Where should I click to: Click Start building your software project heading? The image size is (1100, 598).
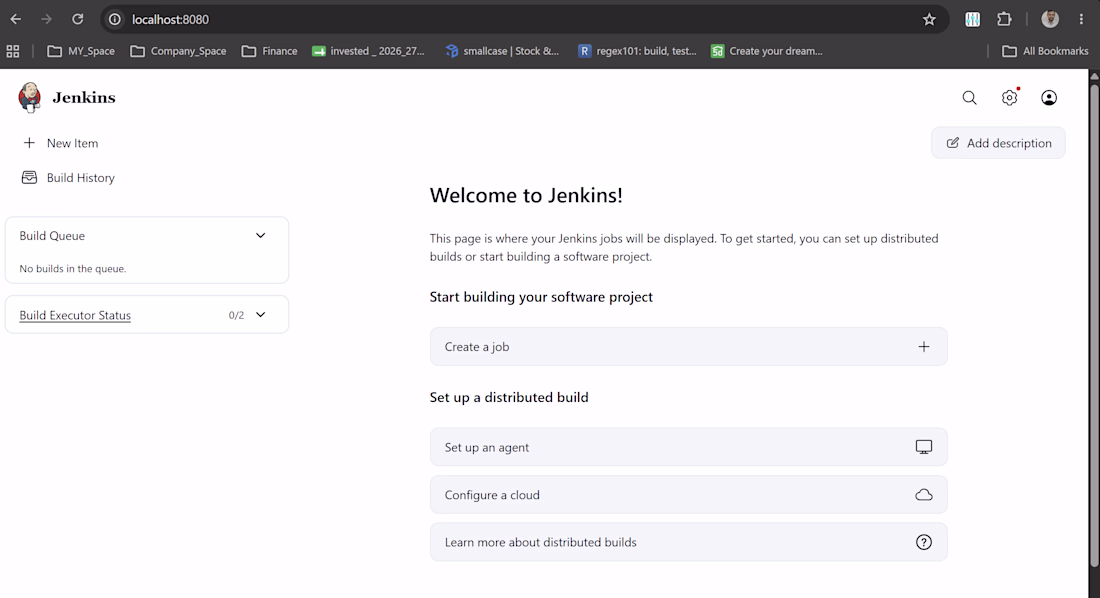(541, 297)
